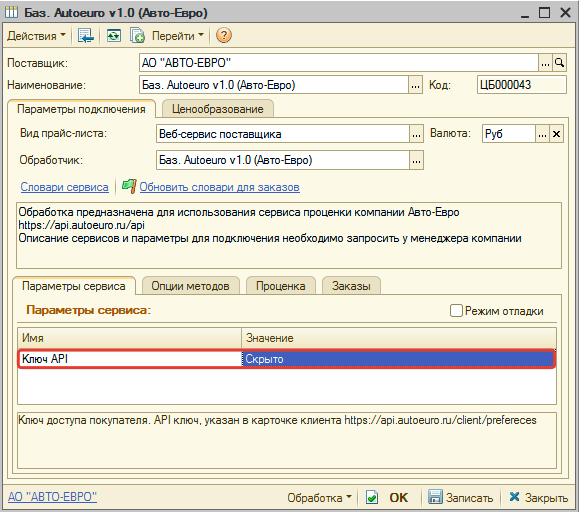Click the green refresh toolbar icon
This screenshot has height=512, width=579.
(x=113, y=36)
